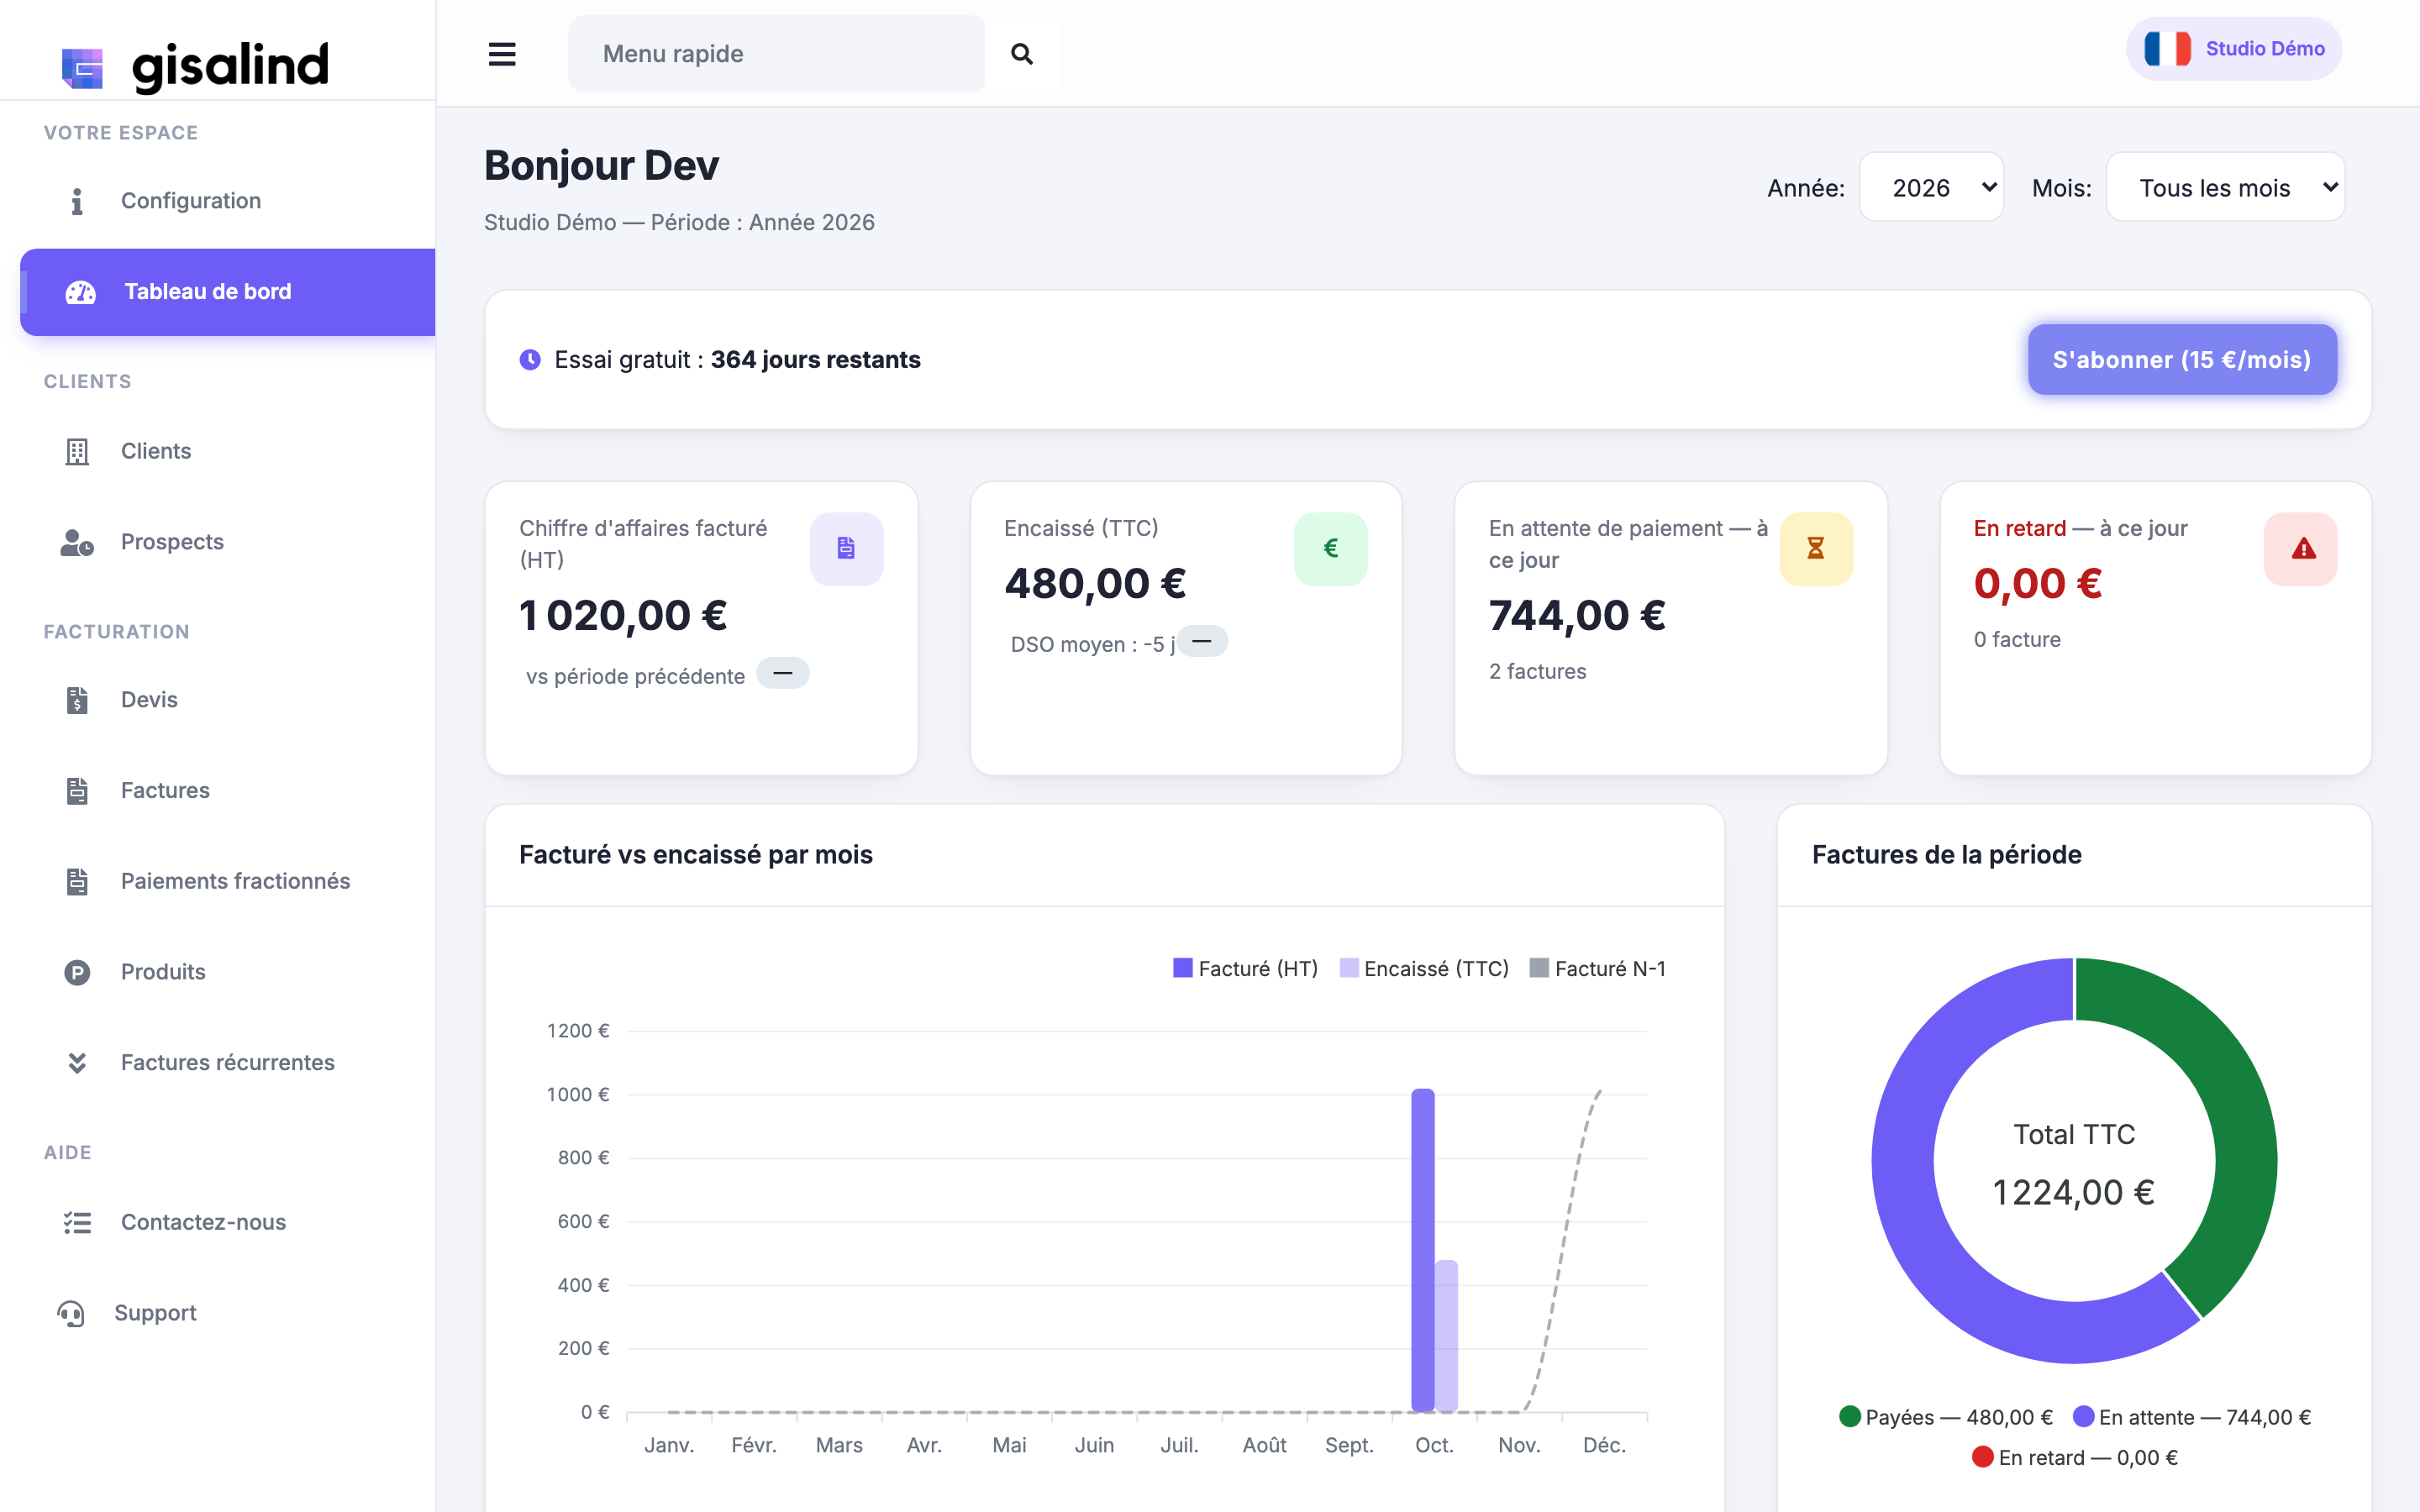This screenshot has height=1512, width=2420.
Task: Toggle En retard legend entry on donut chart
Action: coord(2074,1457)
